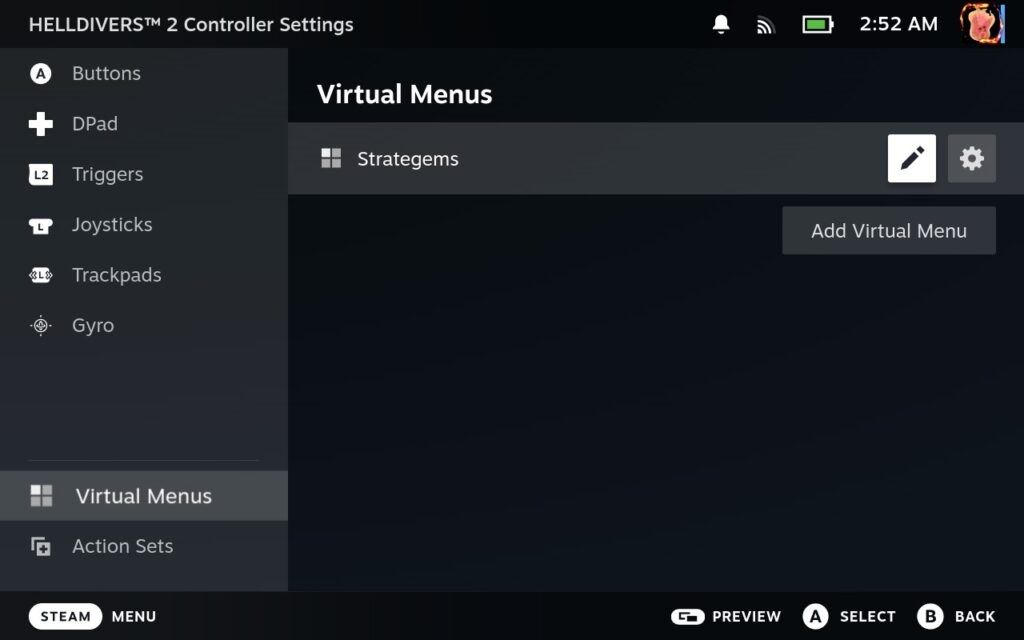Click the A SELECT footer hint

849,616
